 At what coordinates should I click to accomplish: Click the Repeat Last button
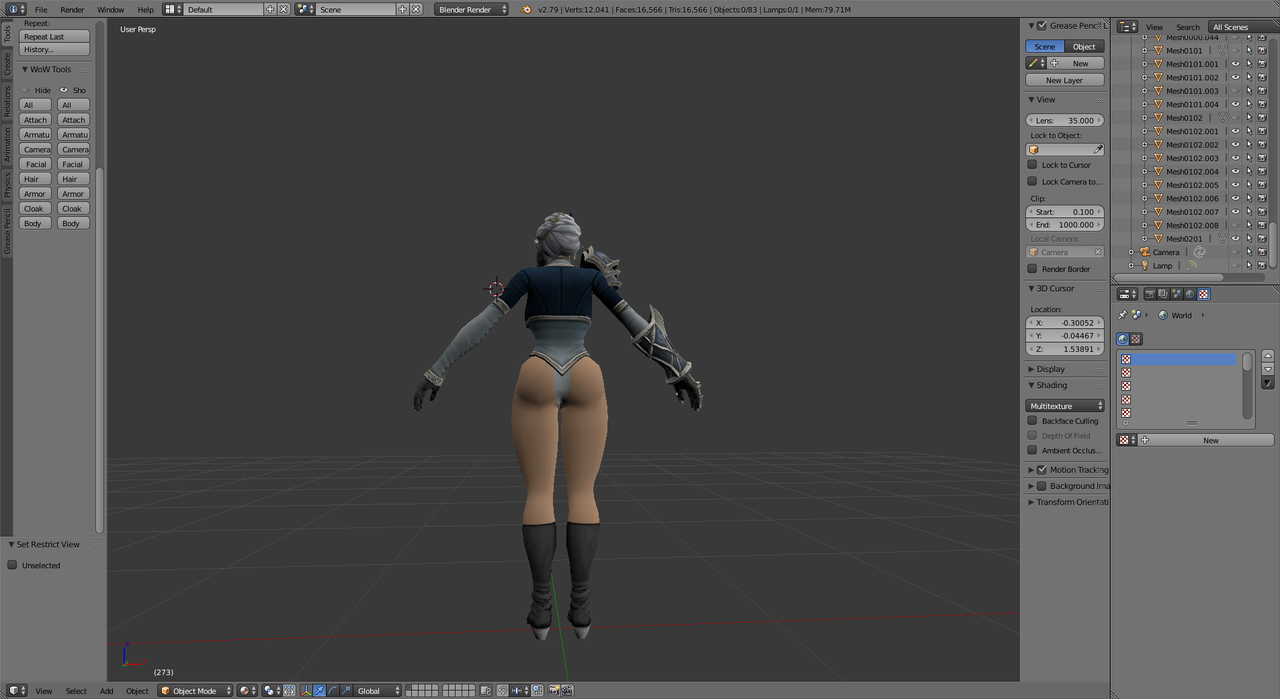click(54, 36)
